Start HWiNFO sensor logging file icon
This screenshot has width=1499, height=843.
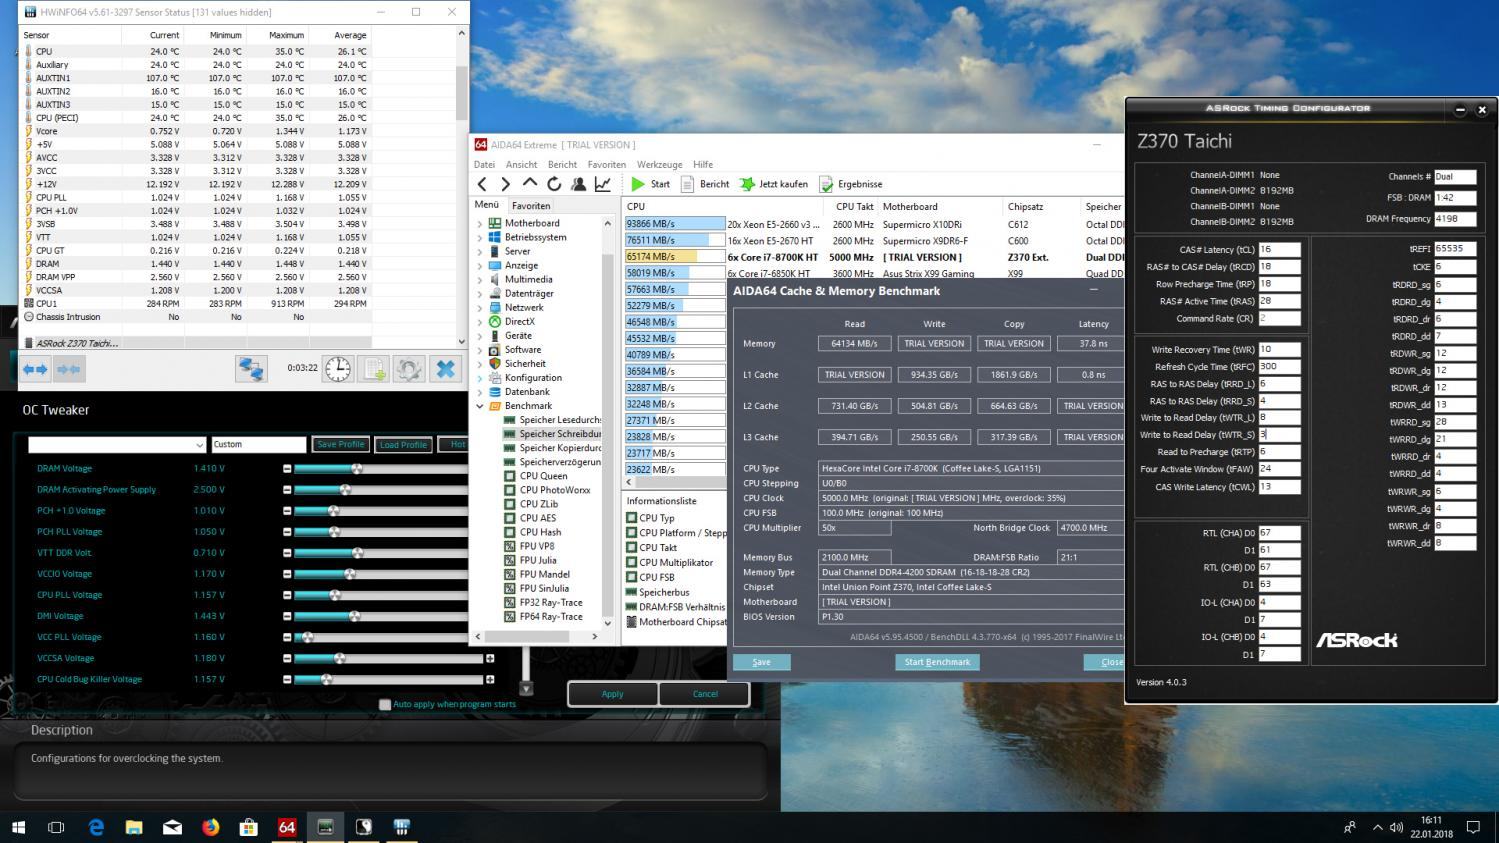click(374, 368)
